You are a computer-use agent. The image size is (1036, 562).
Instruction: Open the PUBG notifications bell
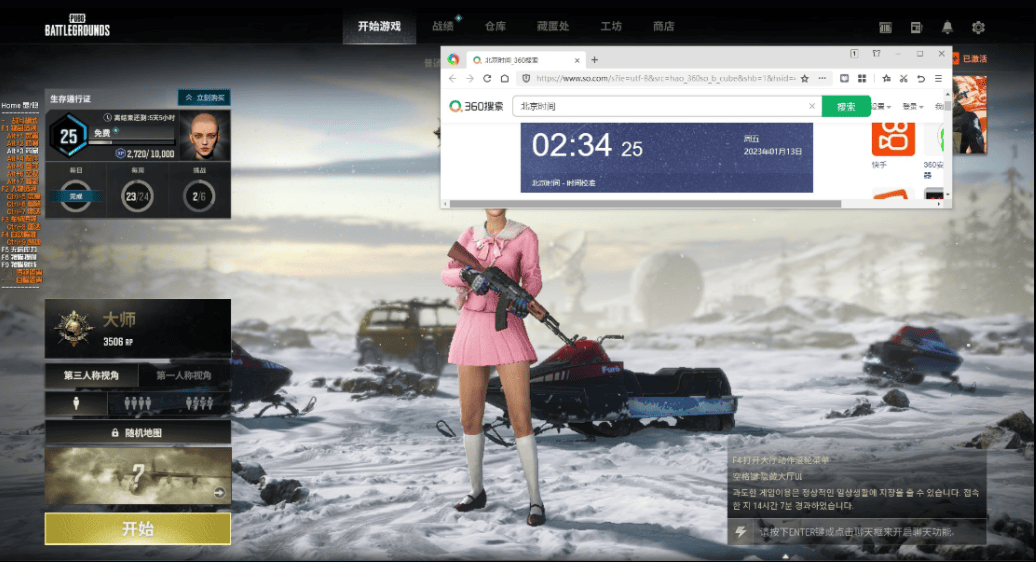pos(947,27)
